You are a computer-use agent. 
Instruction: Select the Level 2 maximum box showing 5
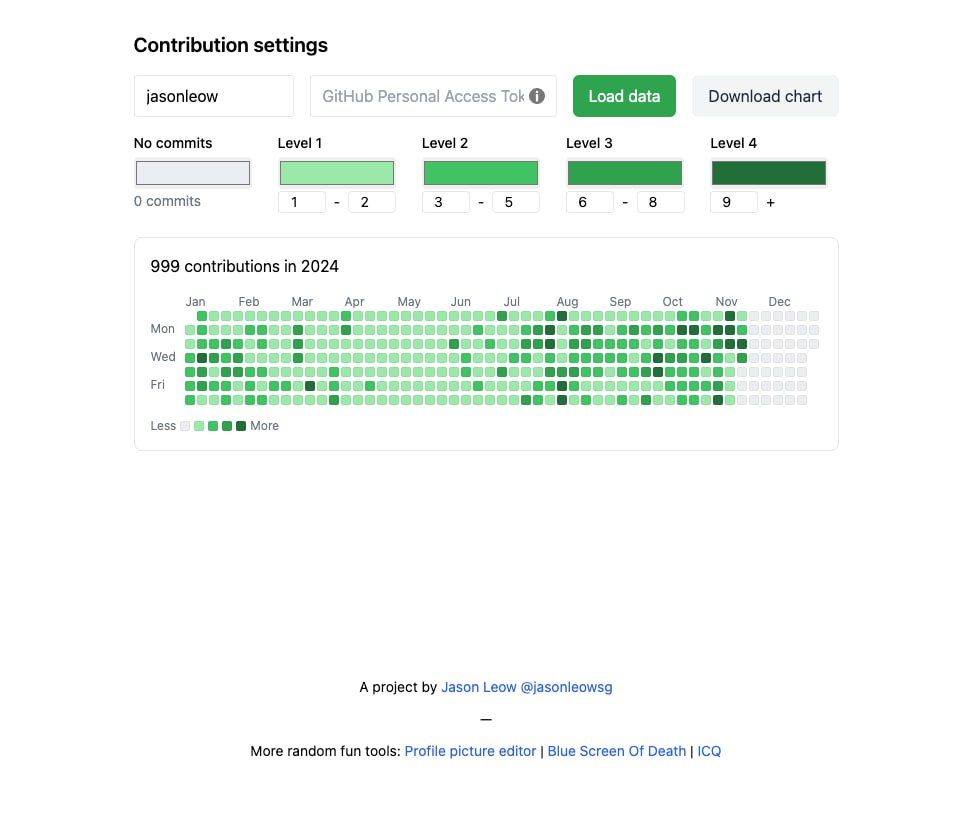click(516, 202)
